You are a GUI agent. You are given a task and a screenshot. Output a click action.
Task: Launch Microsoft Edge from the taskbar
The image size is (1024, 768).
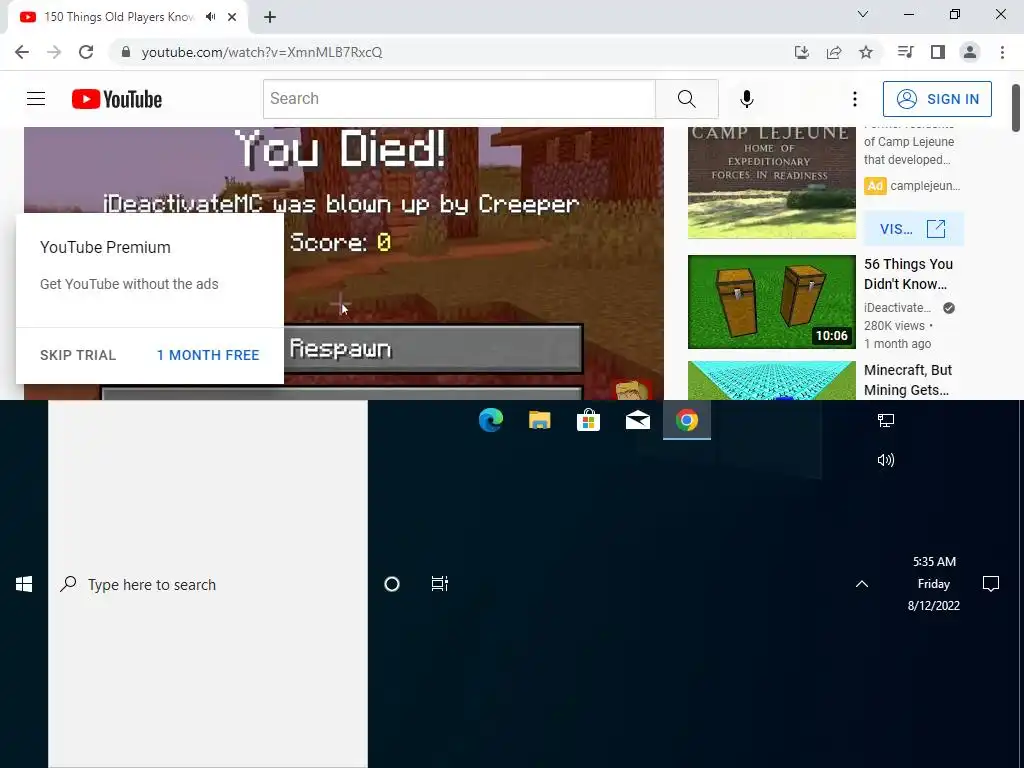tap(490, 420)
